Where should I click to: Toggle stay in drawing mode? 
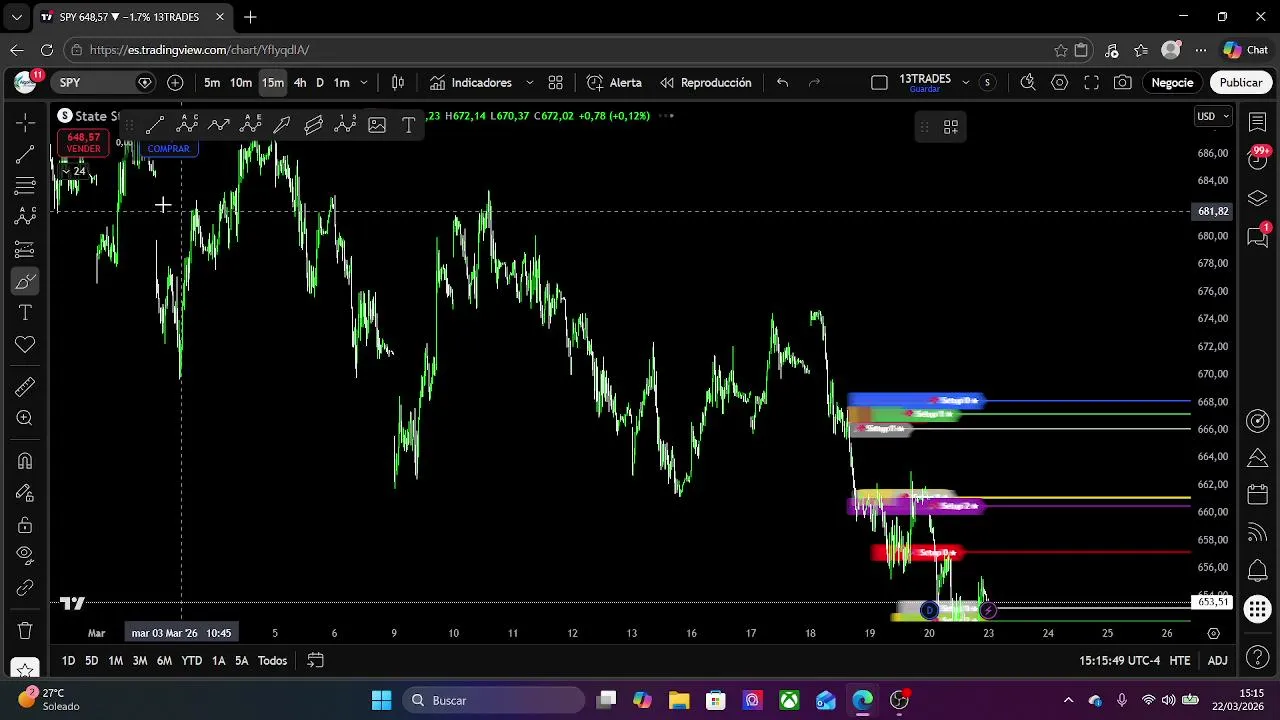pyautogui.click(x=25, y=493)
